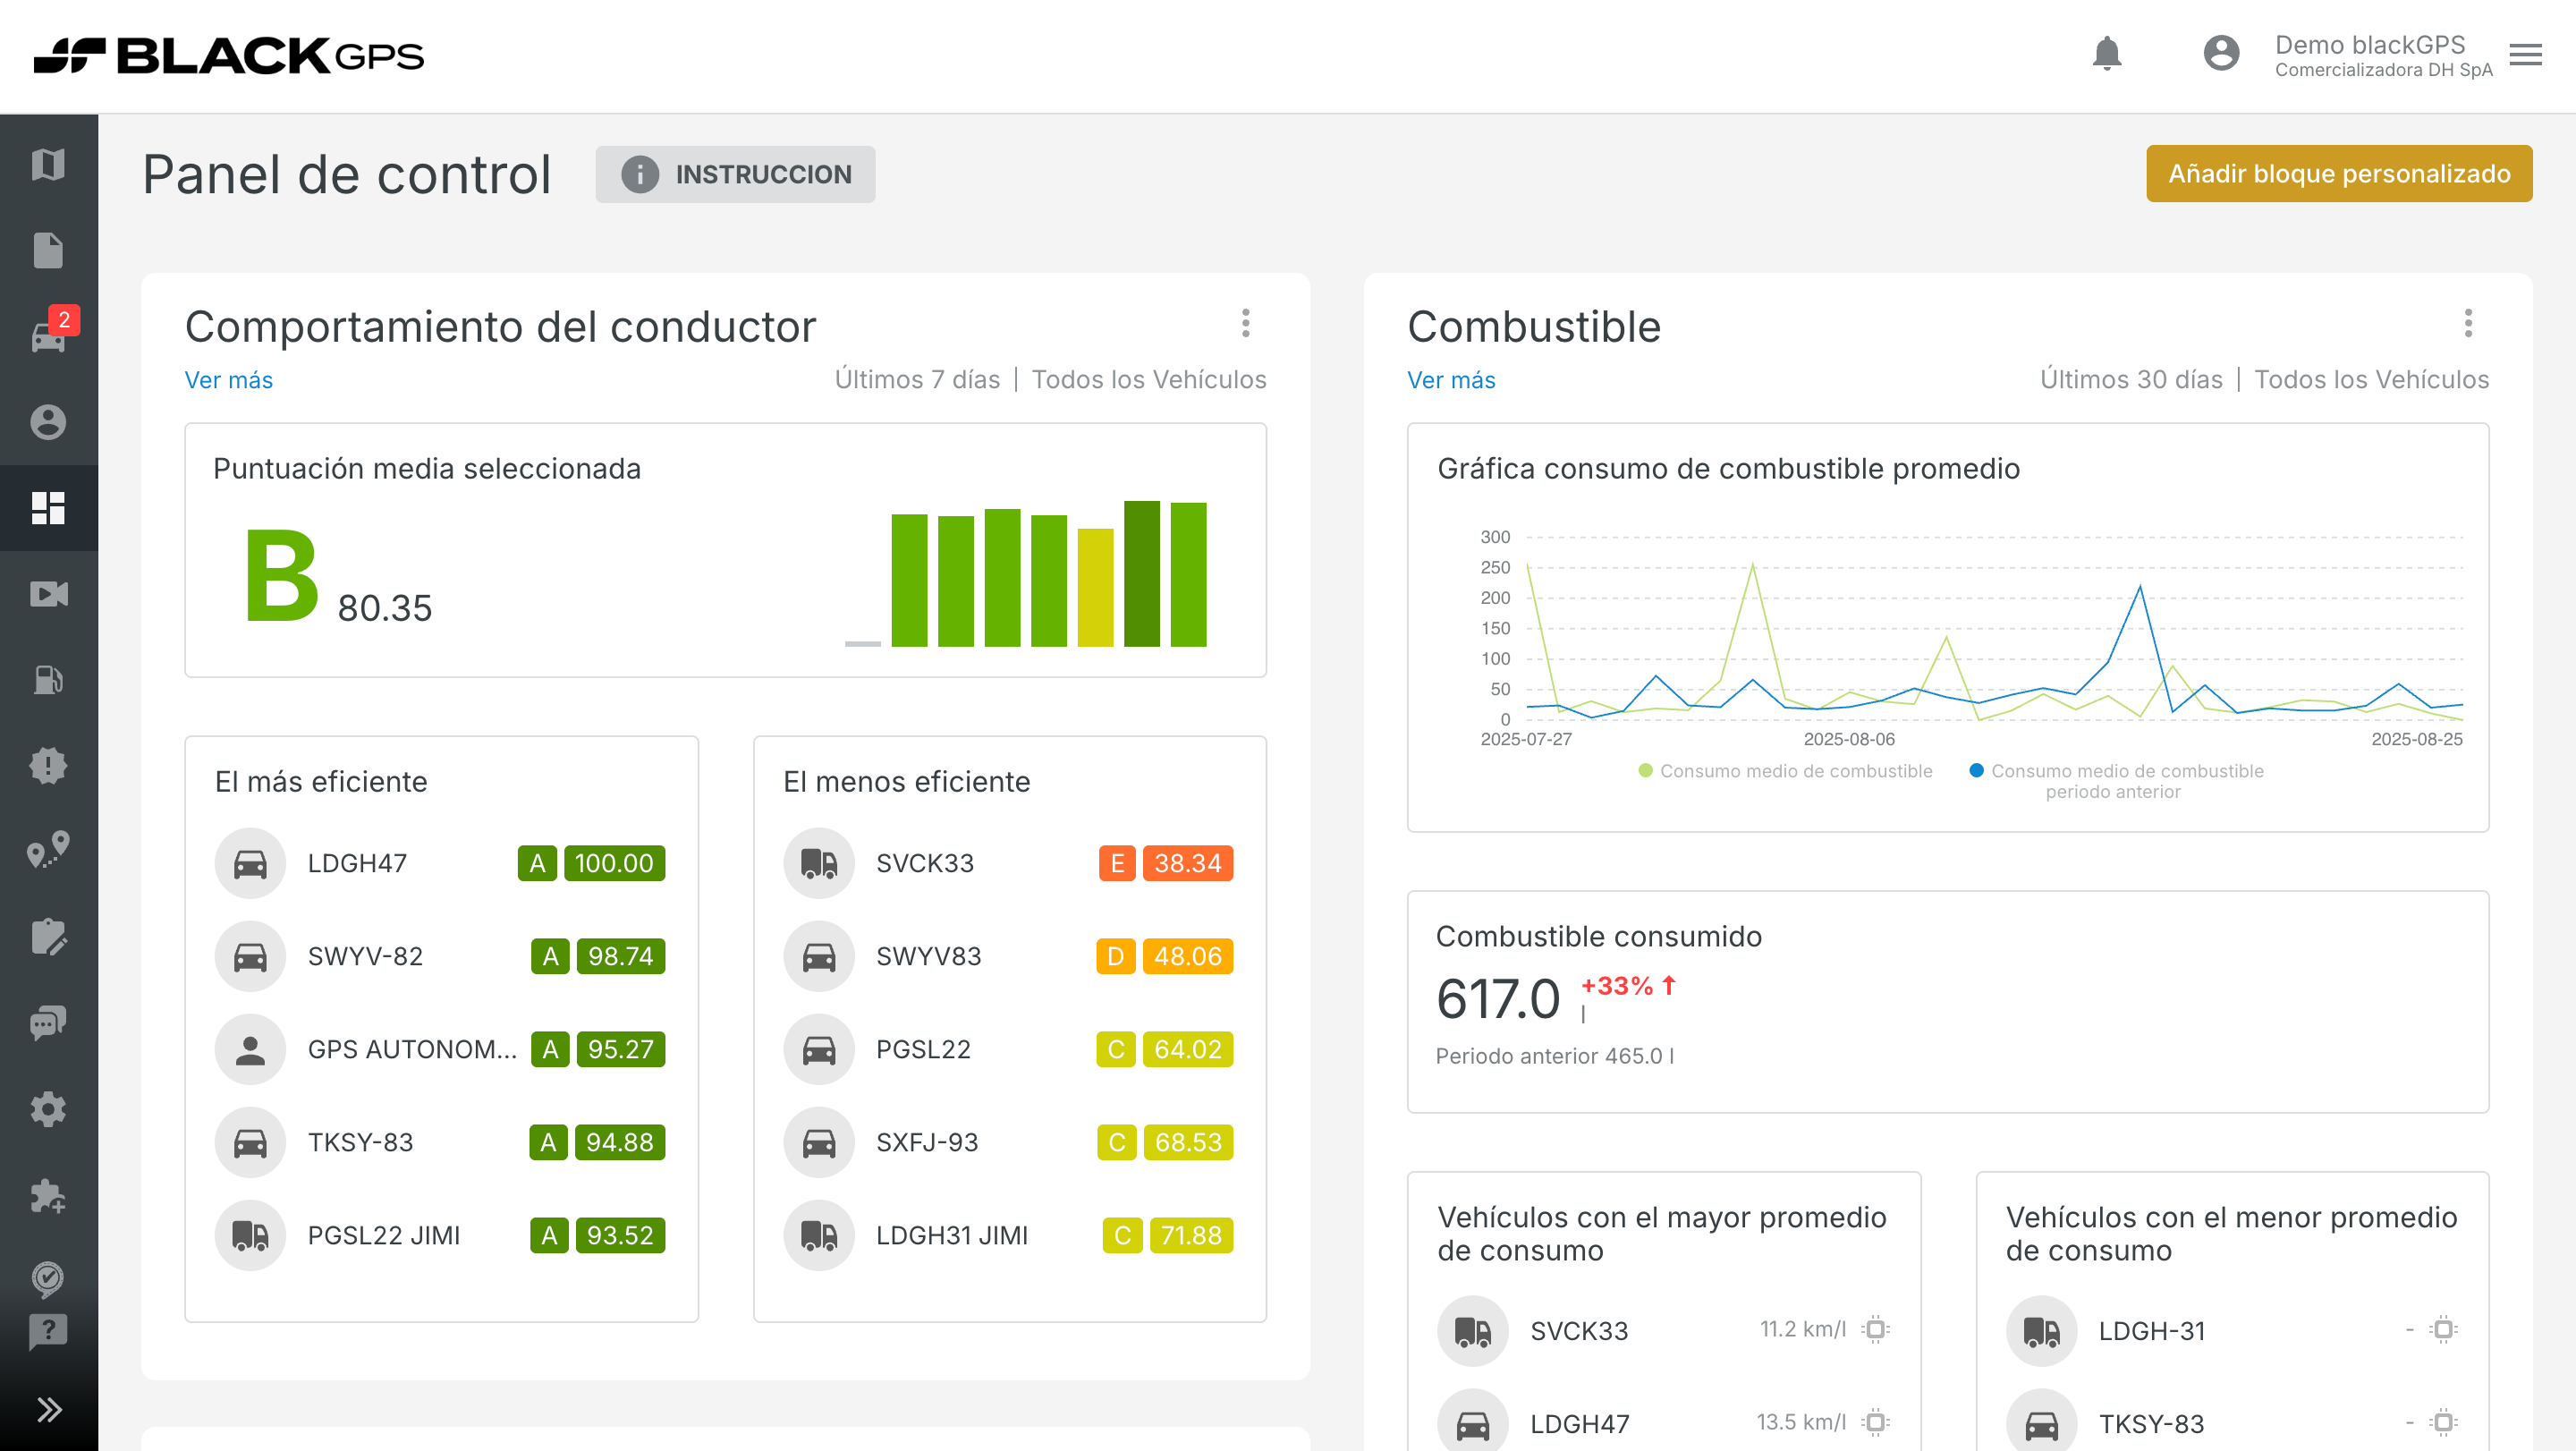This screenshot has height=1451, width=2576.
Task: Open the plugins puzzle piece icon
Action: pos(48,1196)
